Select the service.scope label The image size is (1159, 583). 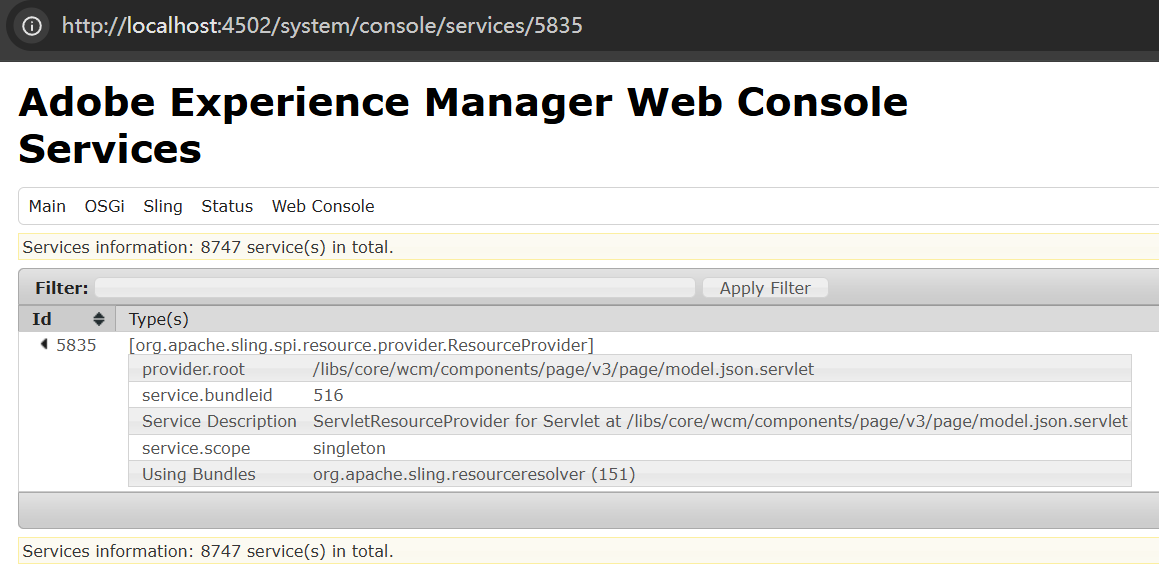tap(196, 449)
